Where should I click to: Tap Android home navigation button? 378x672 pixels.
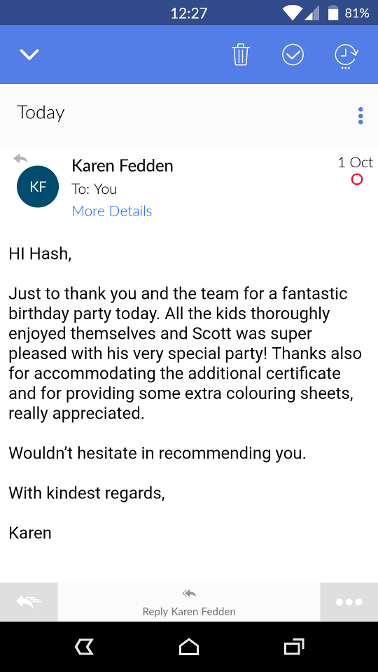tap(189, 647)
